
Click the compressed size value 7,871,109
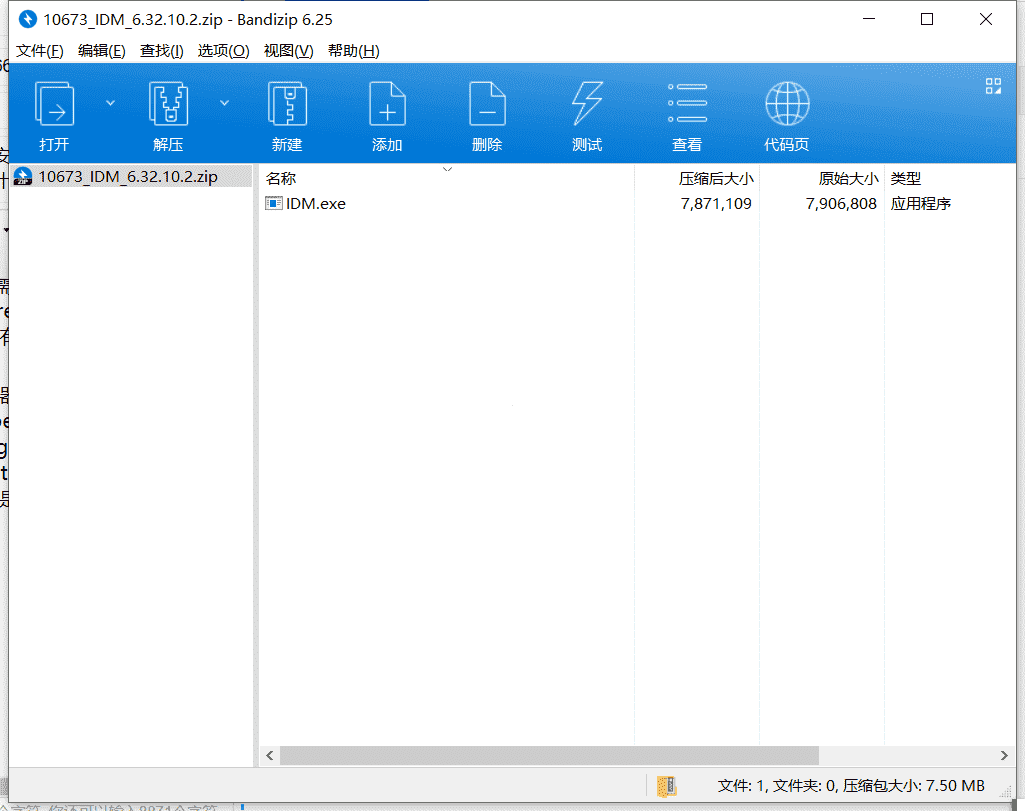[x=716, y=204]
